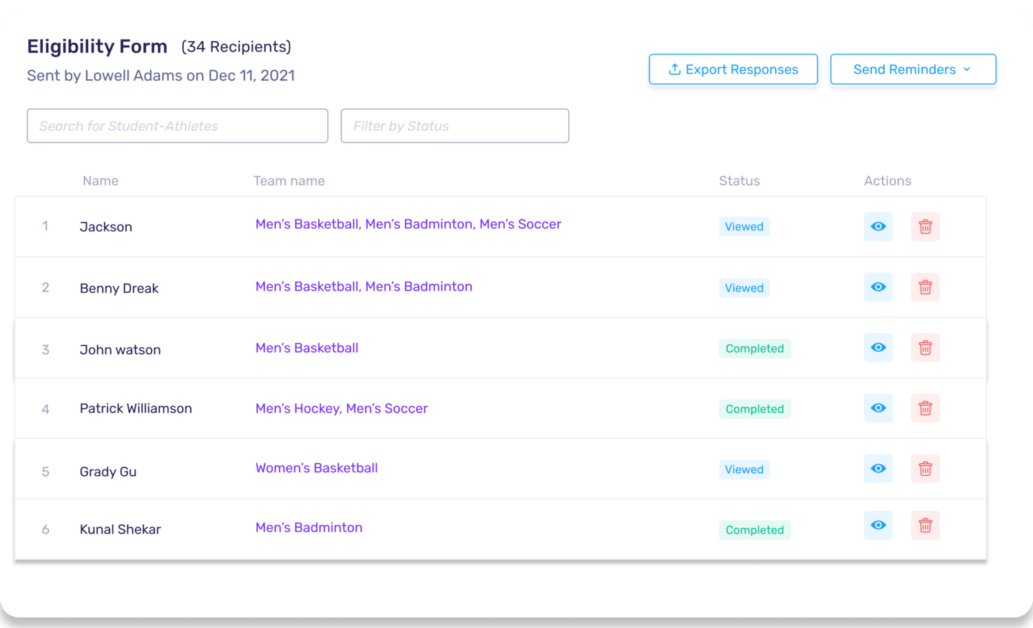Open Grady Gu's response preview

click(878, 468)
